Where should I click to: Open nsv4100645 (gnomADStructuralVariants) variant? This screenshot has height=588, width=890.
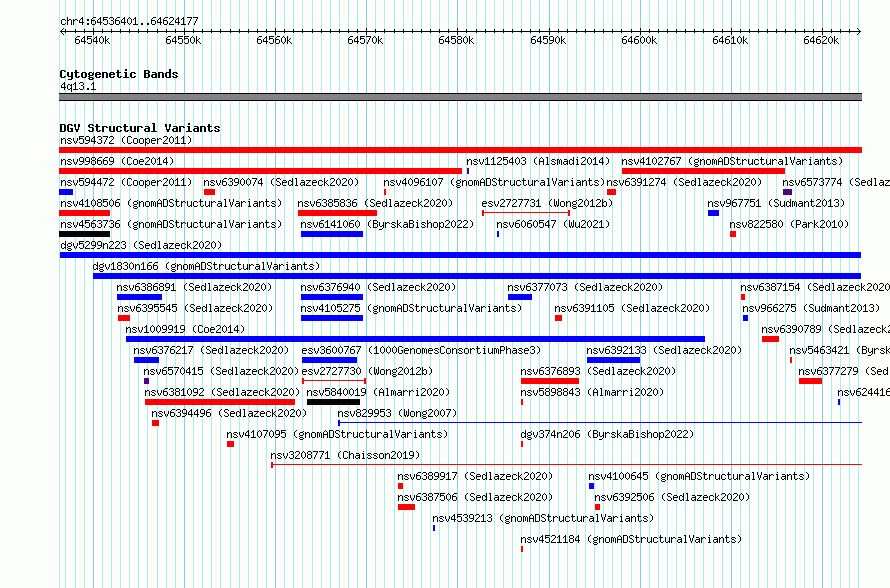(699, 476)
